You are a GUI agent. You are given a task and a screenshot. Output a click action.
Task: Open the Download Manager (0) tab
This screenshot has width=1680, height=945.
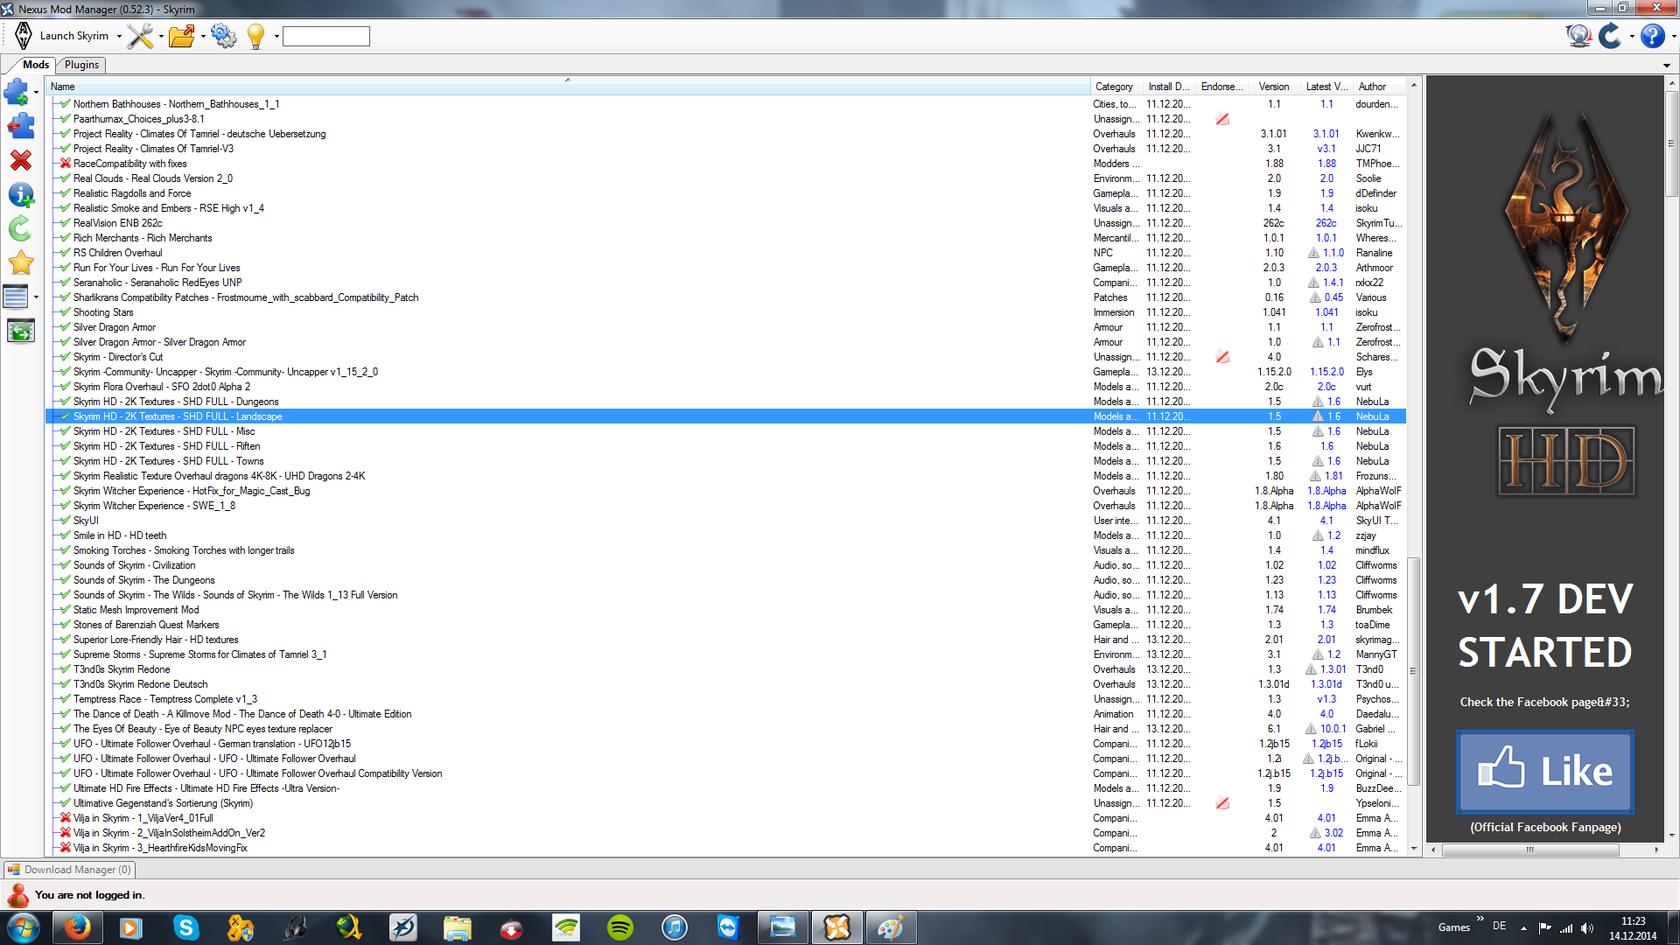pos(70,869)
